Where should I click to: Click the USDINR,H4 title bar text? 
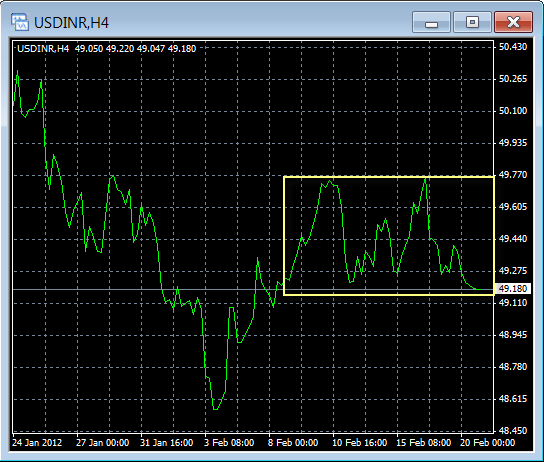[71, 23]
